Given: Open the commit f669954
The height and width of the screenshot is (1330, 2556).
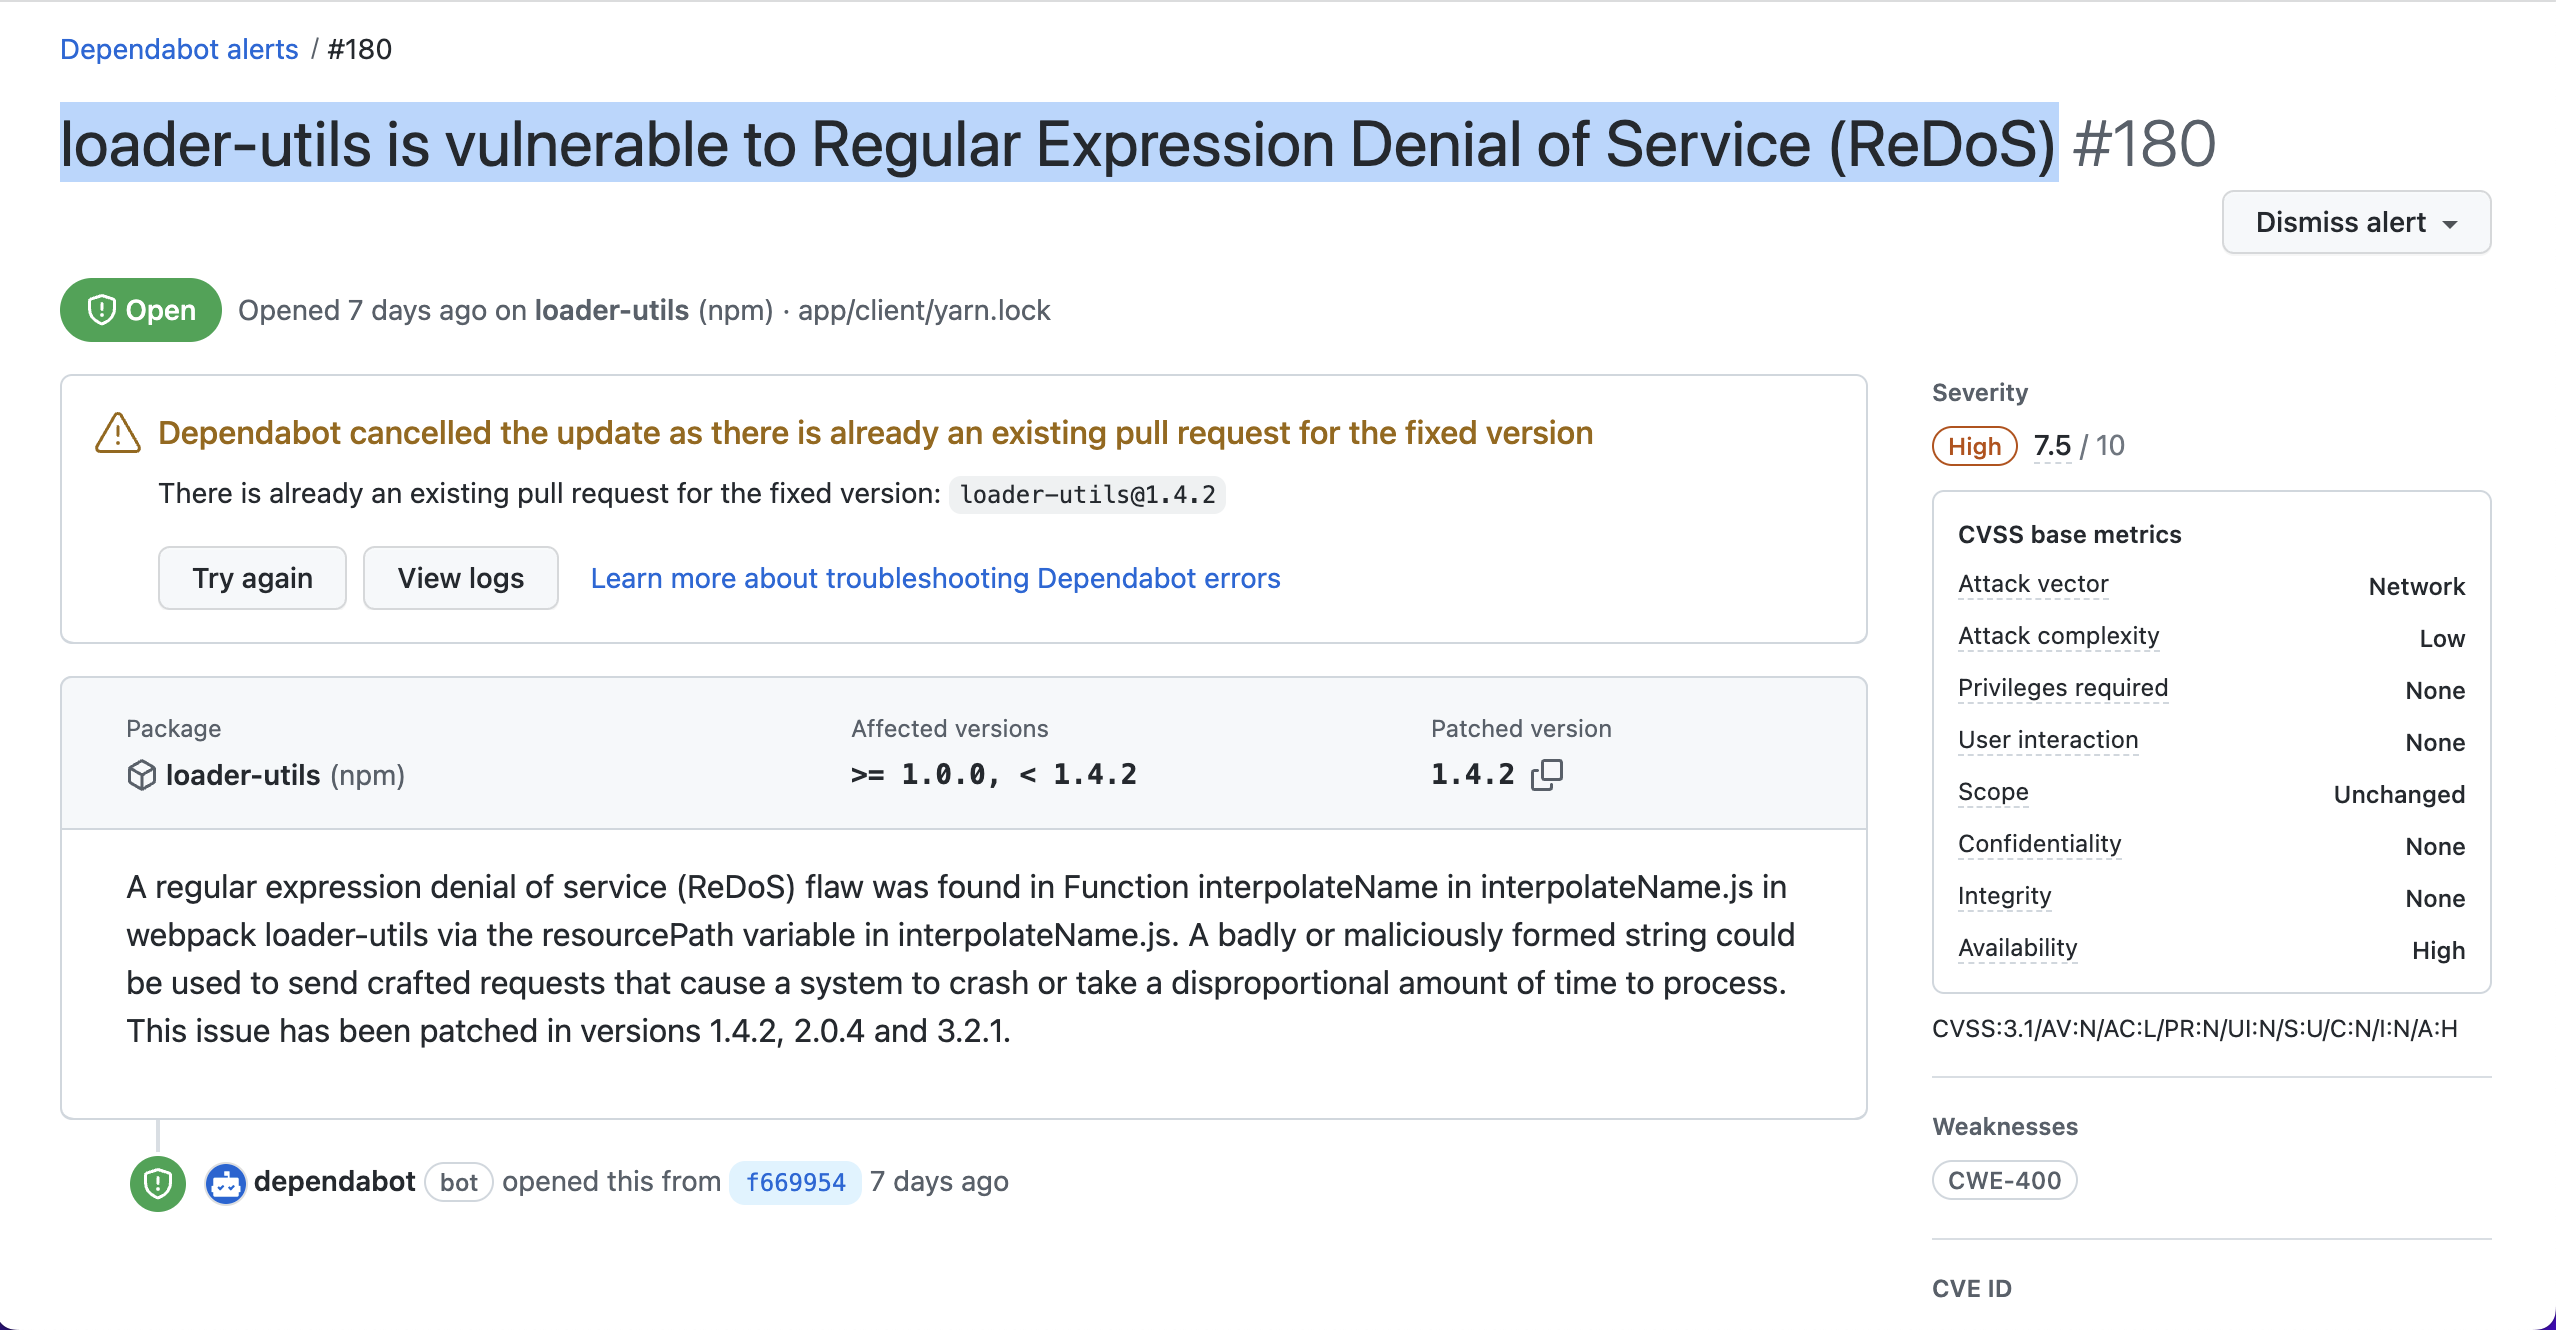Looking at the screenshot, I should click(x=795, y=1182).
